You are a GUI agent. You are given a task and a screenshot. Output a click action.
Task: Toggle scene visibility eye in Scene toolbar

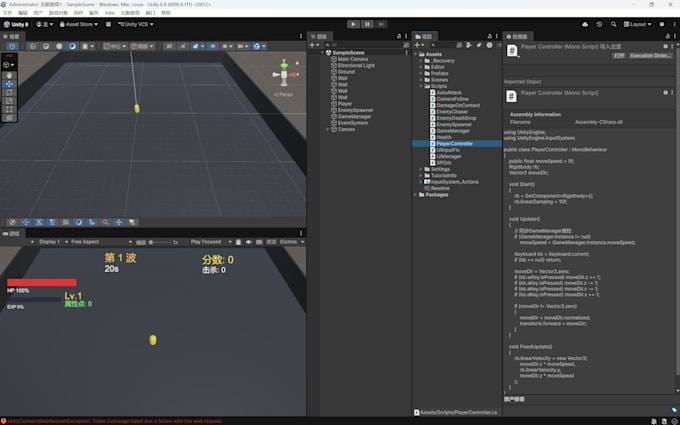tap(212, 46)
